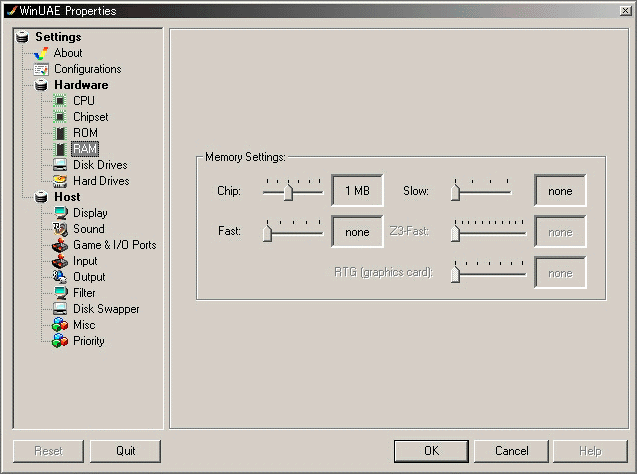The width and height of the screenshot is (637, 474).
Task: Open Display settings via monitor icon
Action: click(x=60, y=213)
